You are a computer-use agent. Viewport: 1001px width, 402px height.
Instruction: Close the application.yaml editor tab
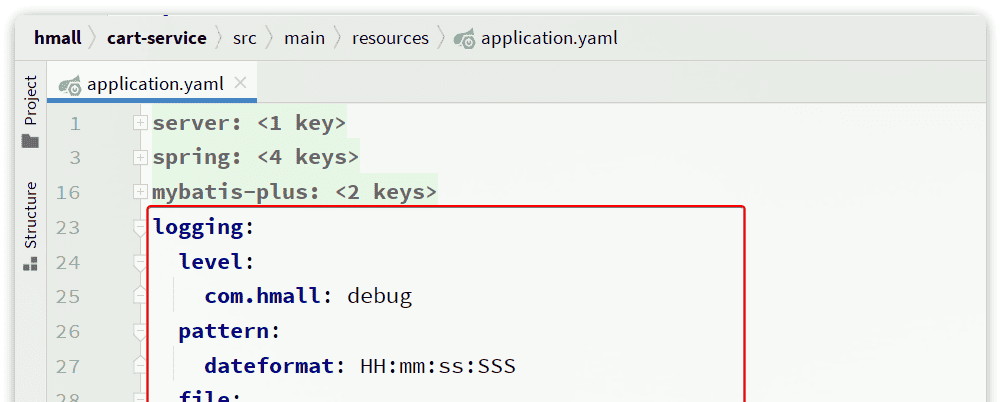(x=240, y=83)
